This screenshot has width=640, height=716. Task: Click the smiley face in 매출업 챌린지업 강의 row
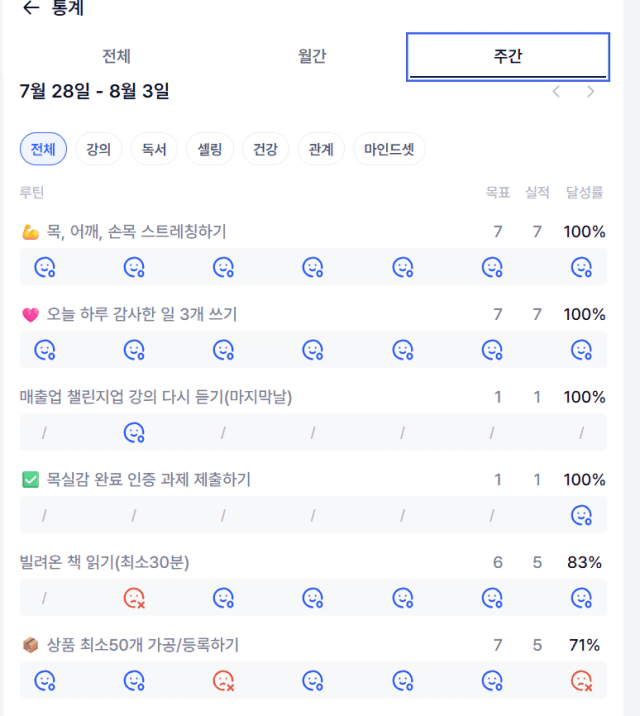134,432
